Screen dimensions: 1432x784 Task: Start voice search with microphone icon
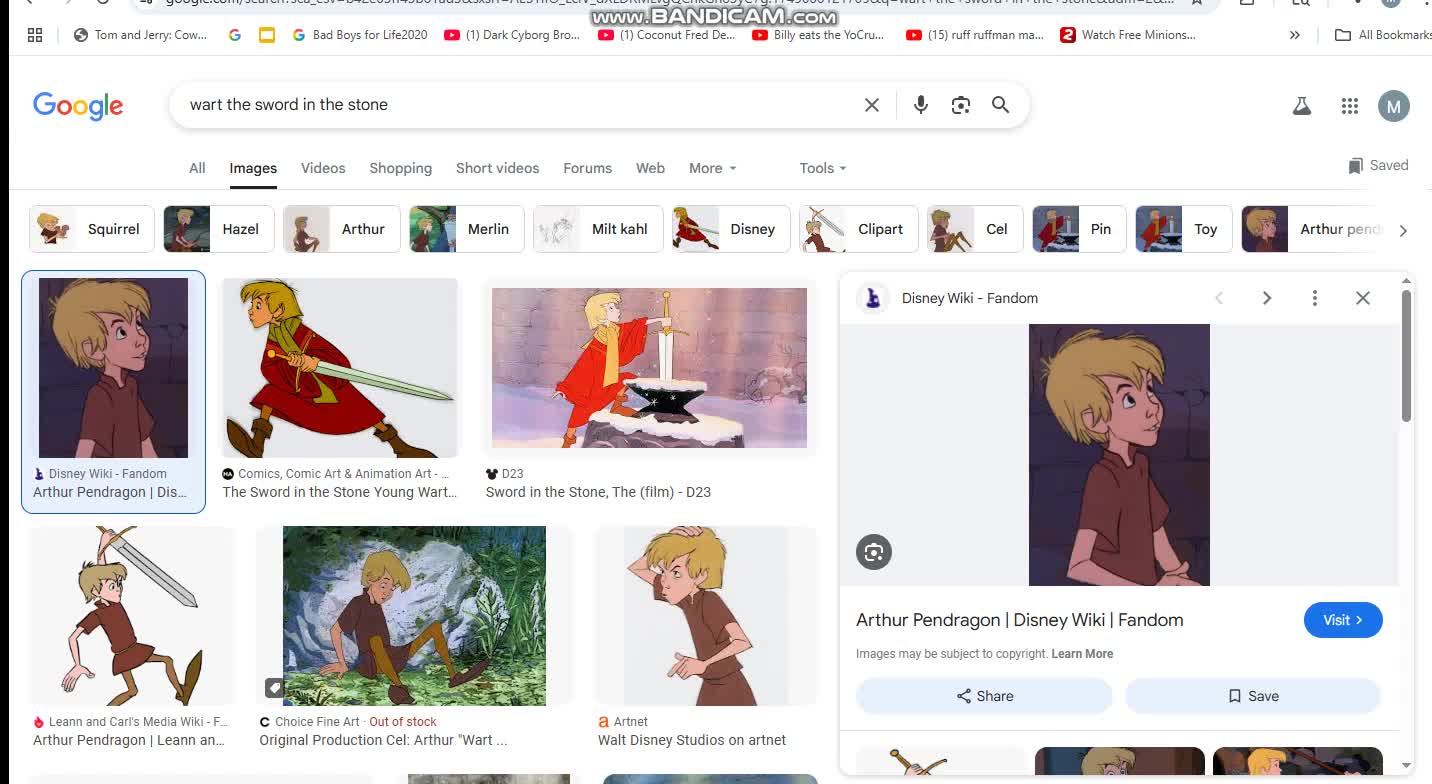click(921, 105)
